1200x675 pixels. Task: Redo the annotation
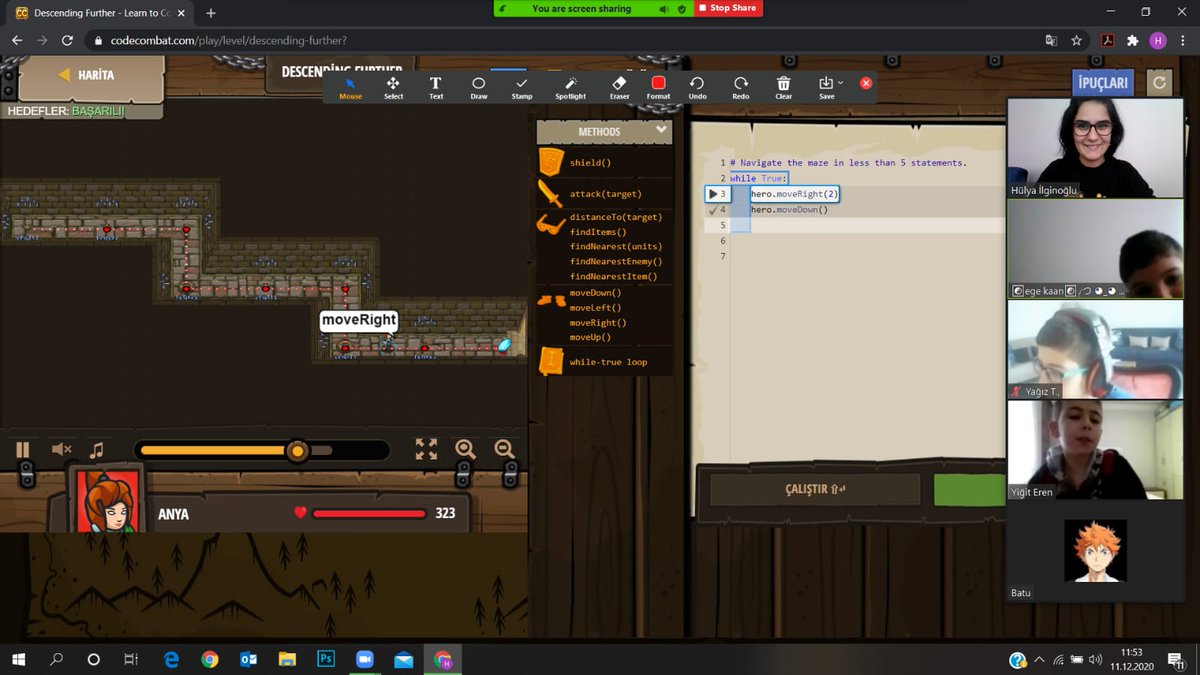(x=740, y=88)
